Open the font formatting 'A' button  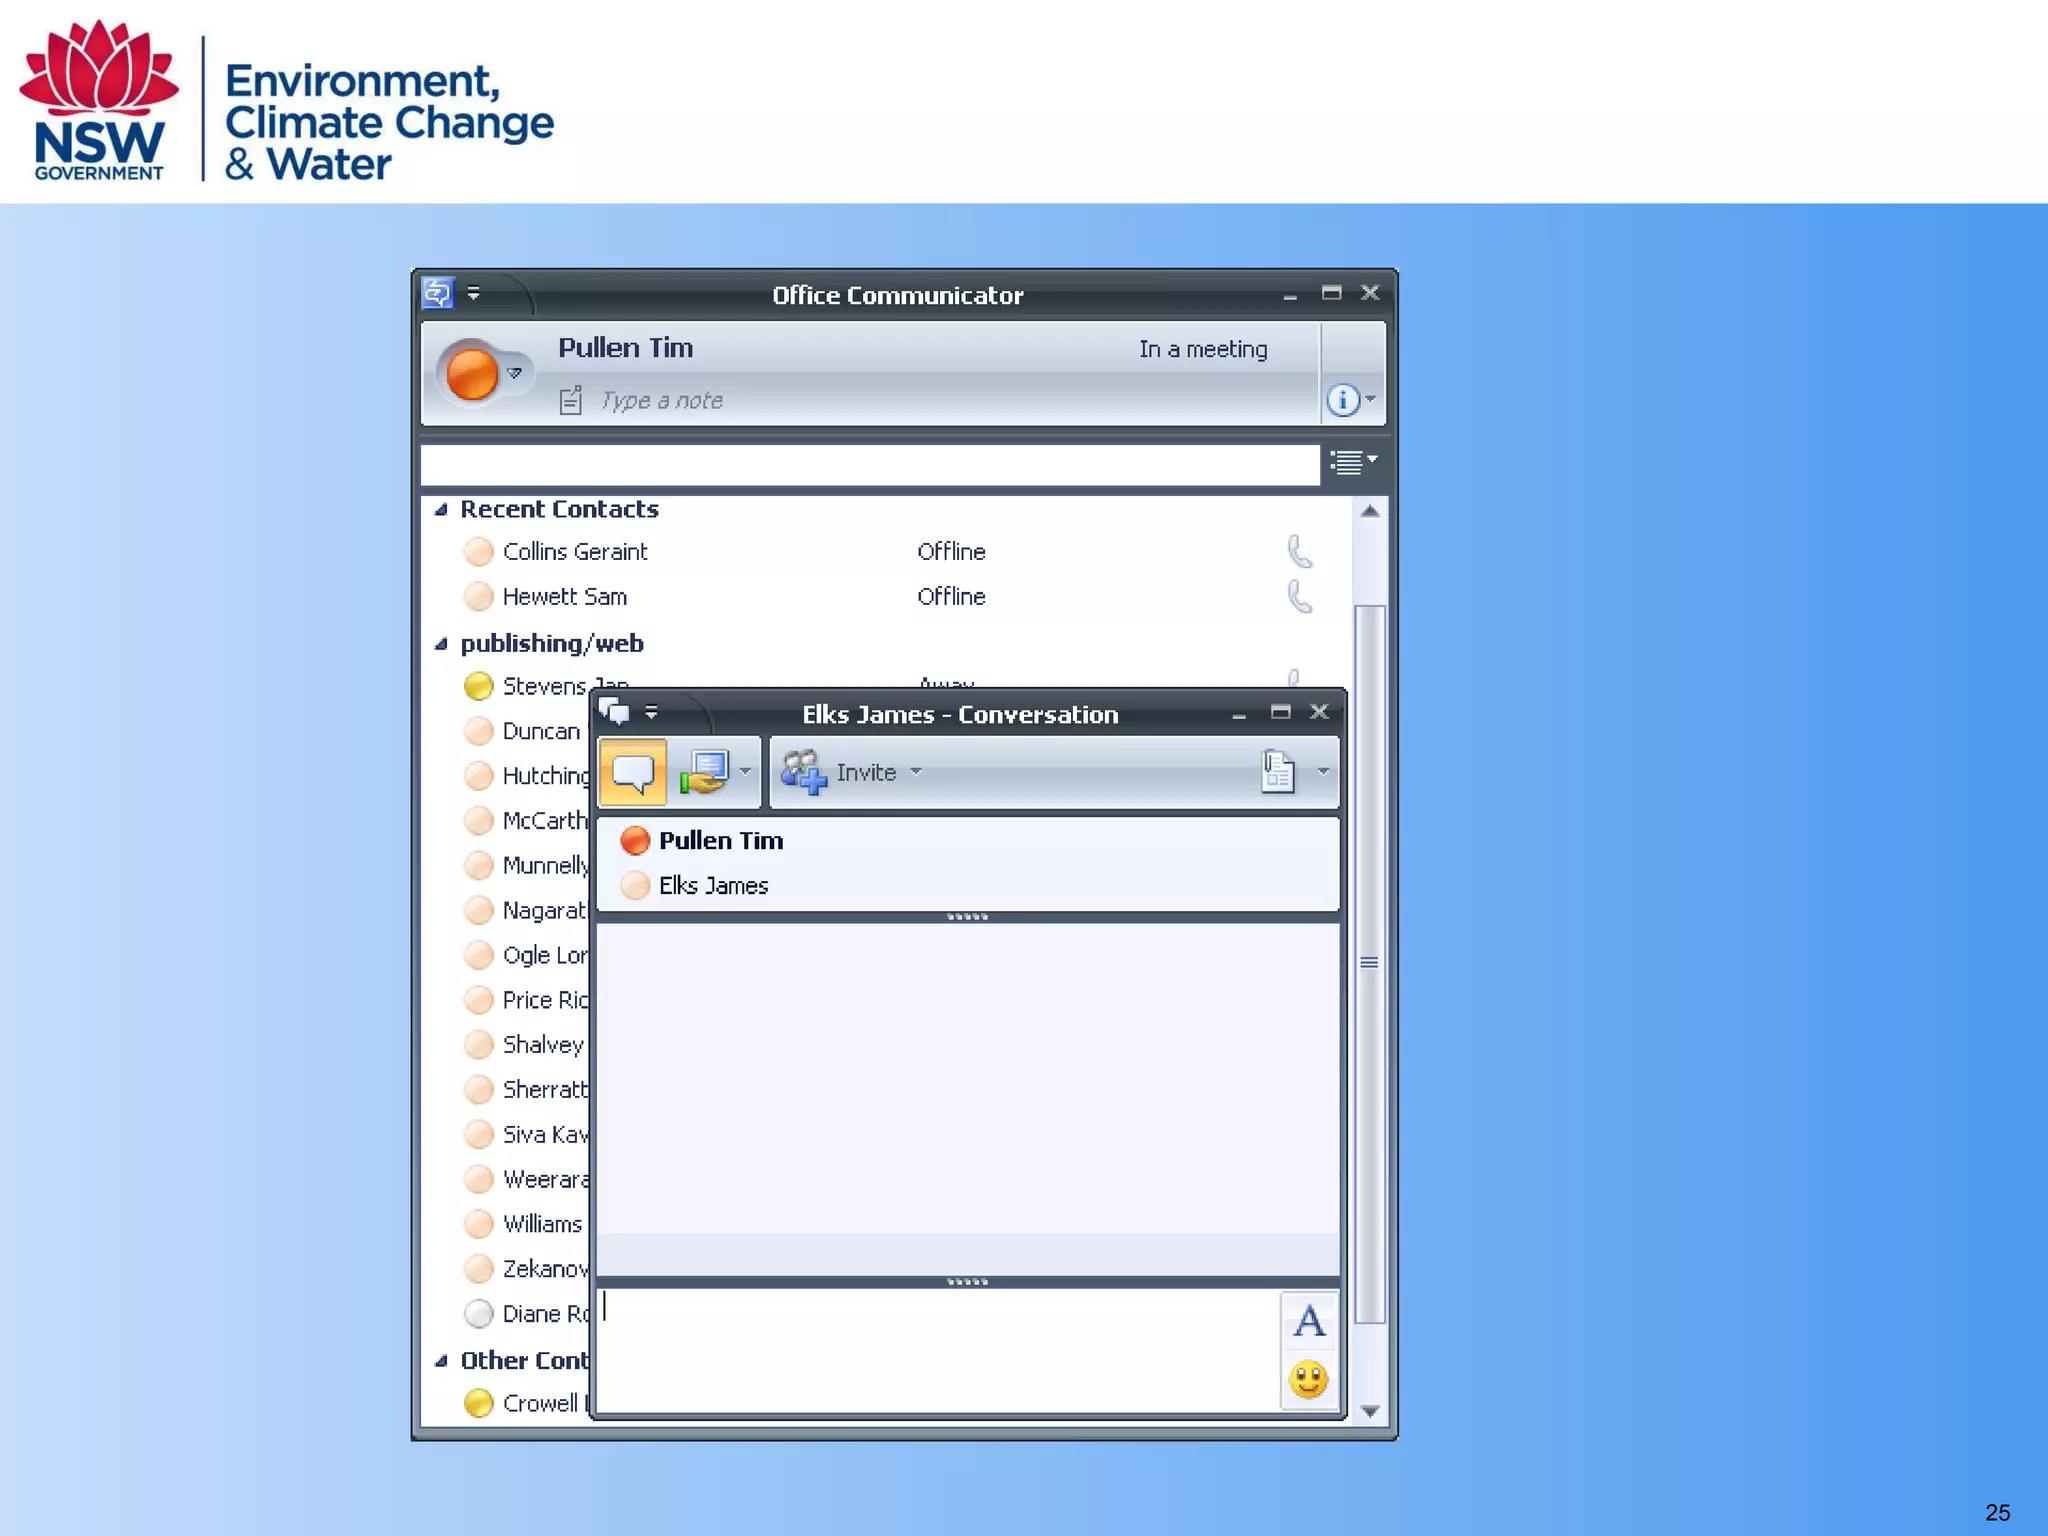click(1308, 1322)
